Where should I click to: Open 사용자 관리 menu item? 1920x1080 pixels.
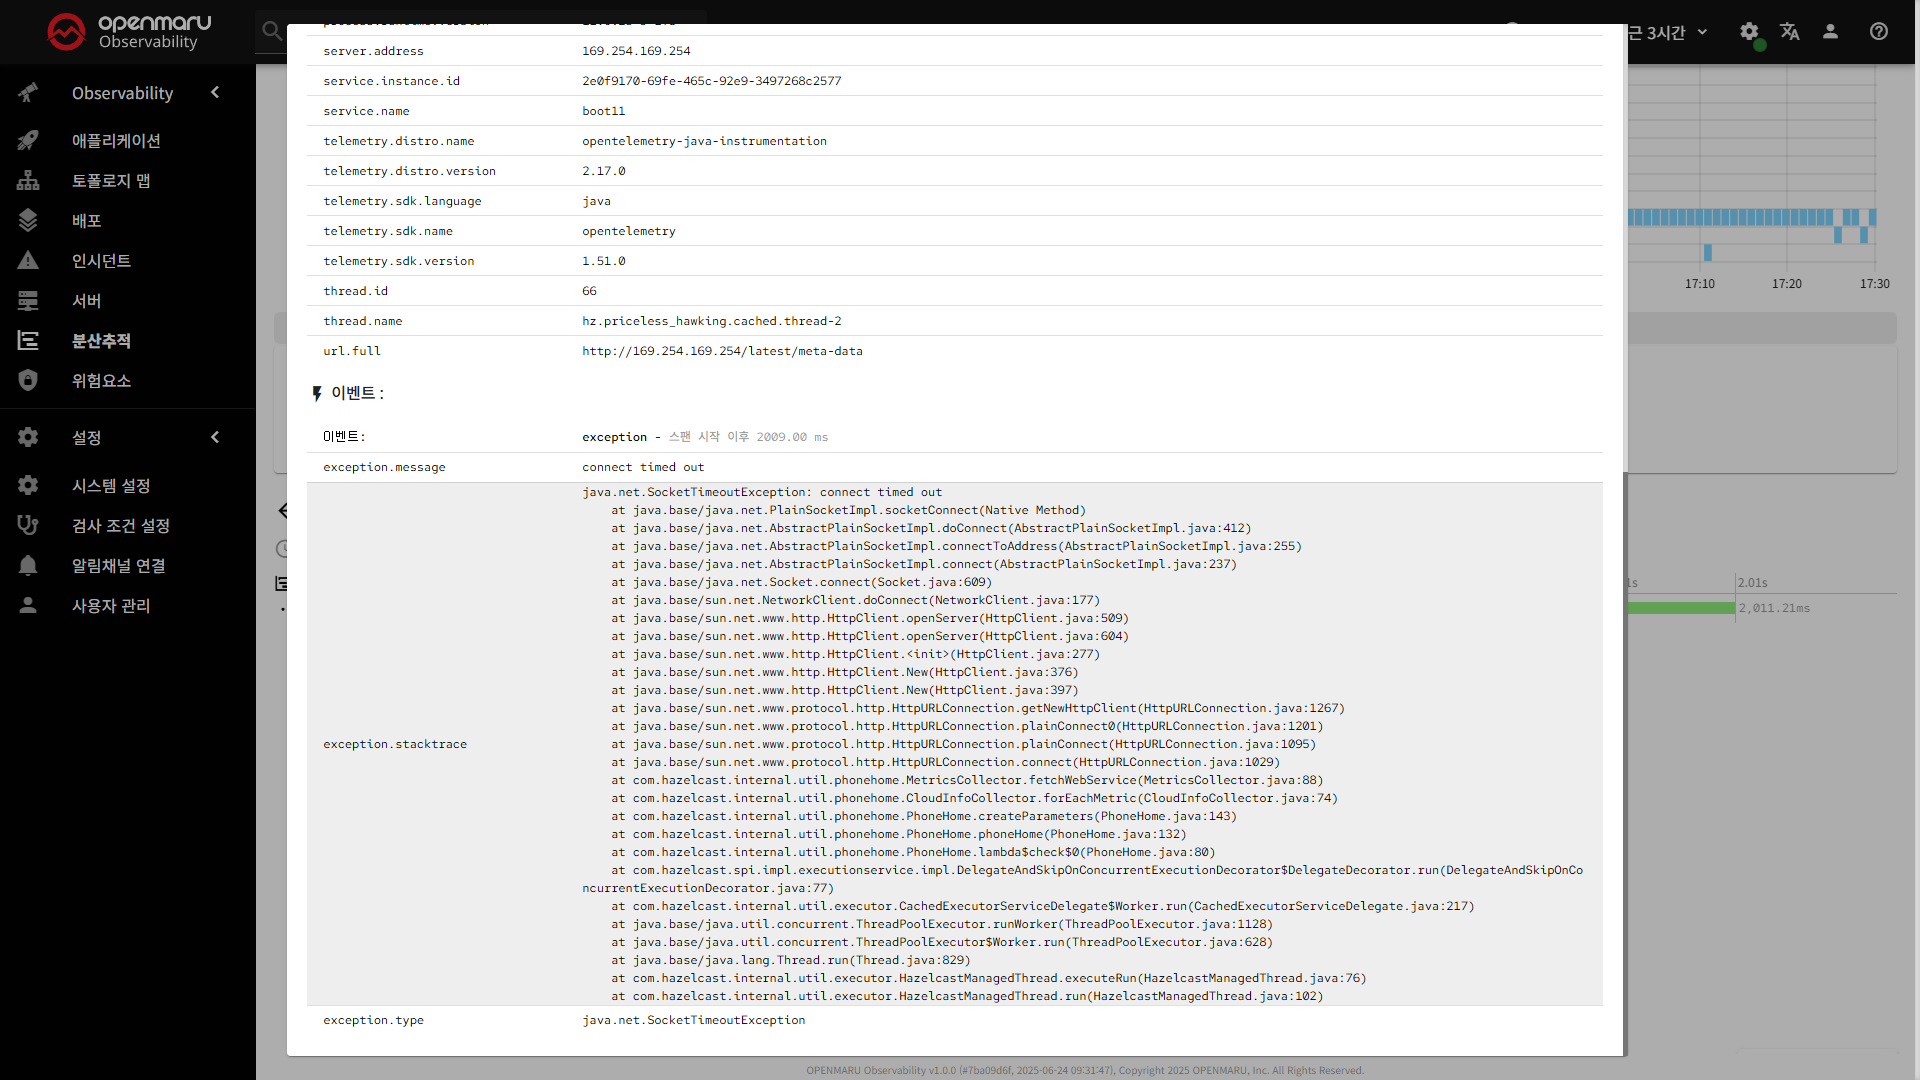click(111, 606)
